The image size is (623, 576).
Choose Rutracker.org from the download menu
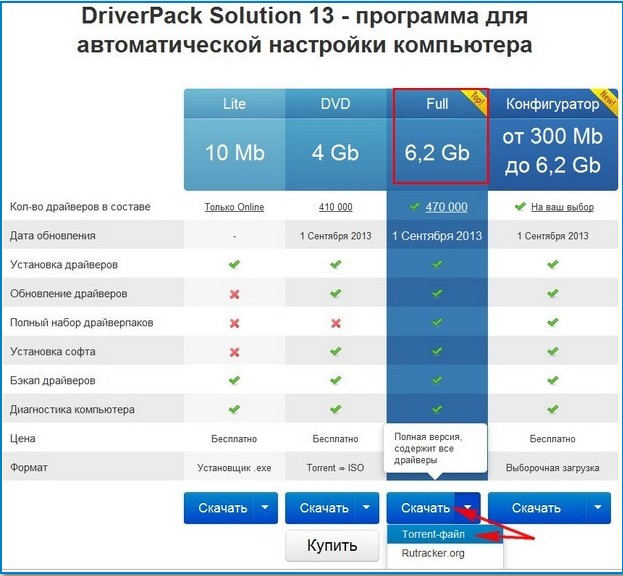click(x=445, y=553)
